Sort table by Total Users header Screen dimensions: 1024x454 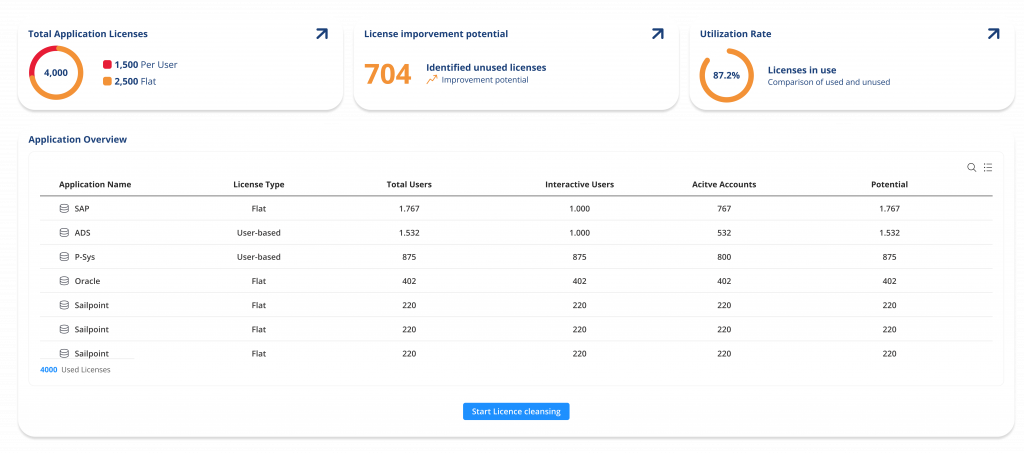(x=409, y=185)
